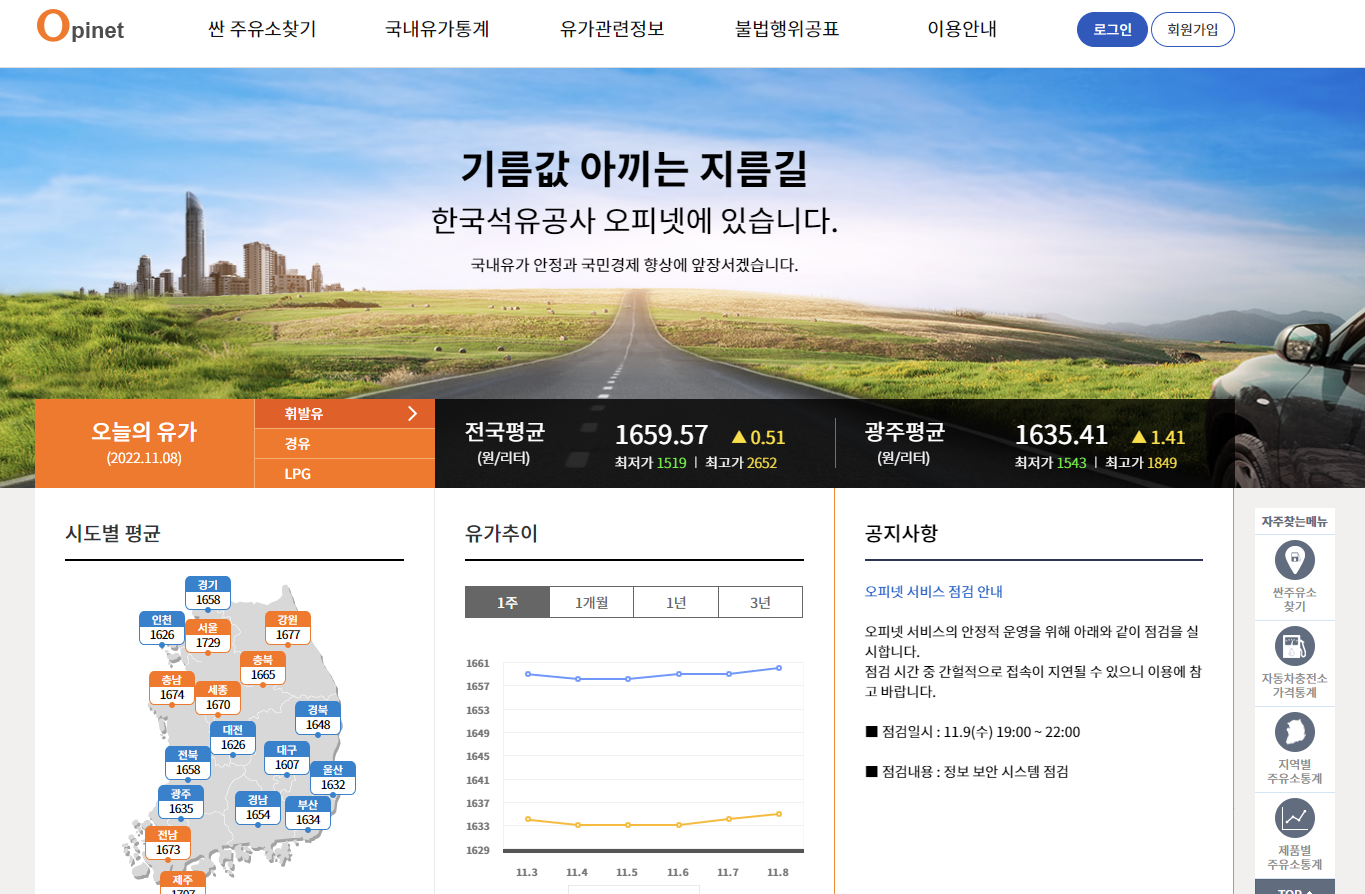Click the TOP button in the quick menu
This screenshot has width=1365, height=894.
coord(1295,887)
